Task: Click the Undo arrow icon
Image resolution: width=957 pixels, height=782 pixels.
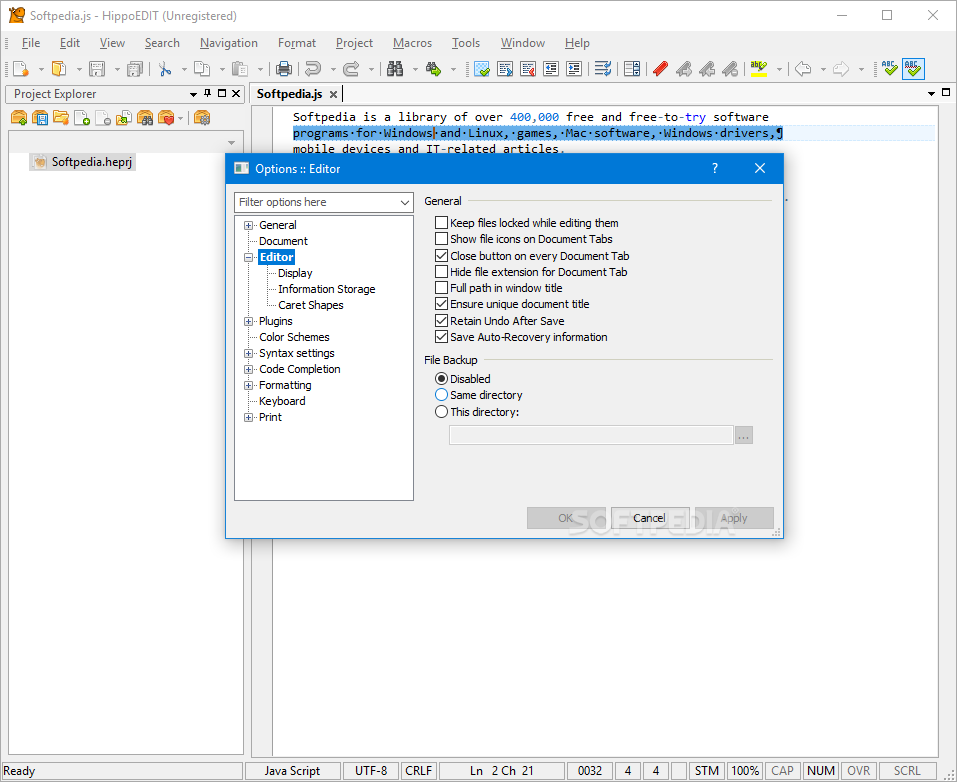Action: pos(313,68)
